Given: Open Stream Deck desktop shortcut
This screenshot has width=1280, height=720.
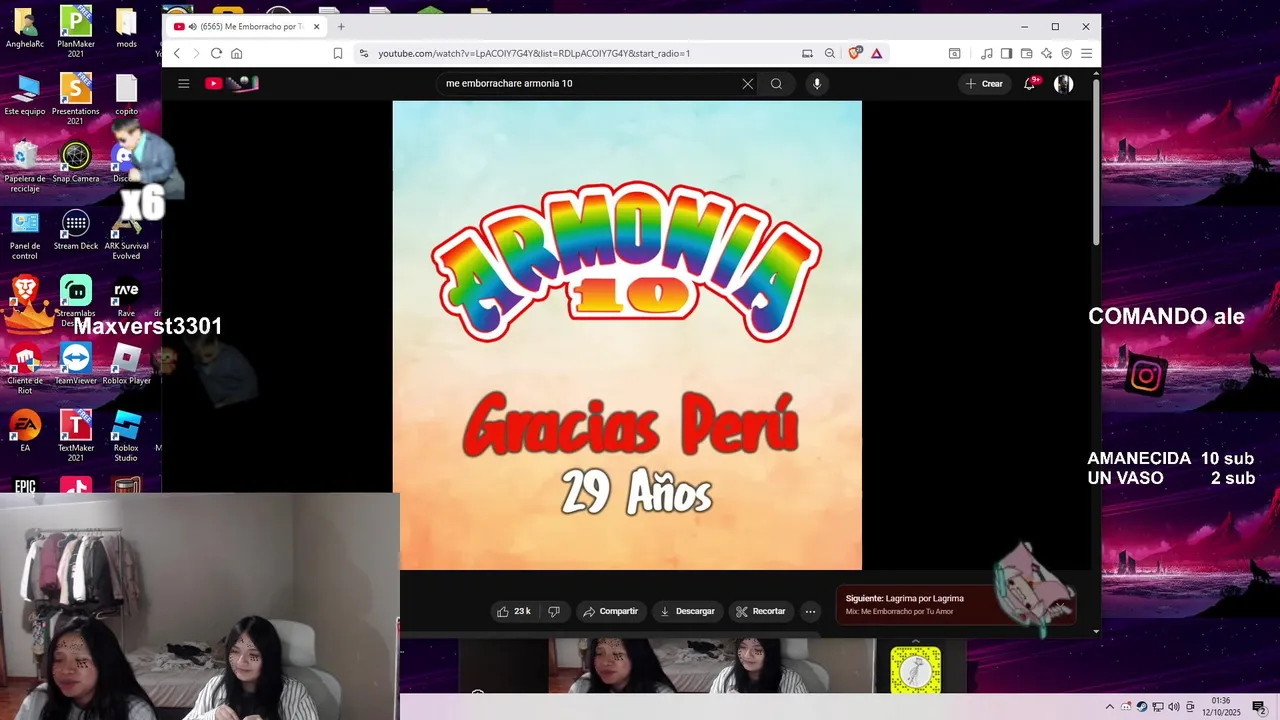Looking at the screenshot, I should click(76, 229).
